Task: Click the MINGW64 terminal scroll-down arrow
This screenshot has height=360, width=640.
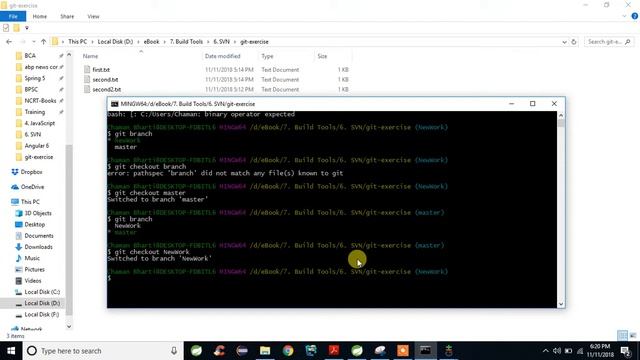Action: click(561, 304)
